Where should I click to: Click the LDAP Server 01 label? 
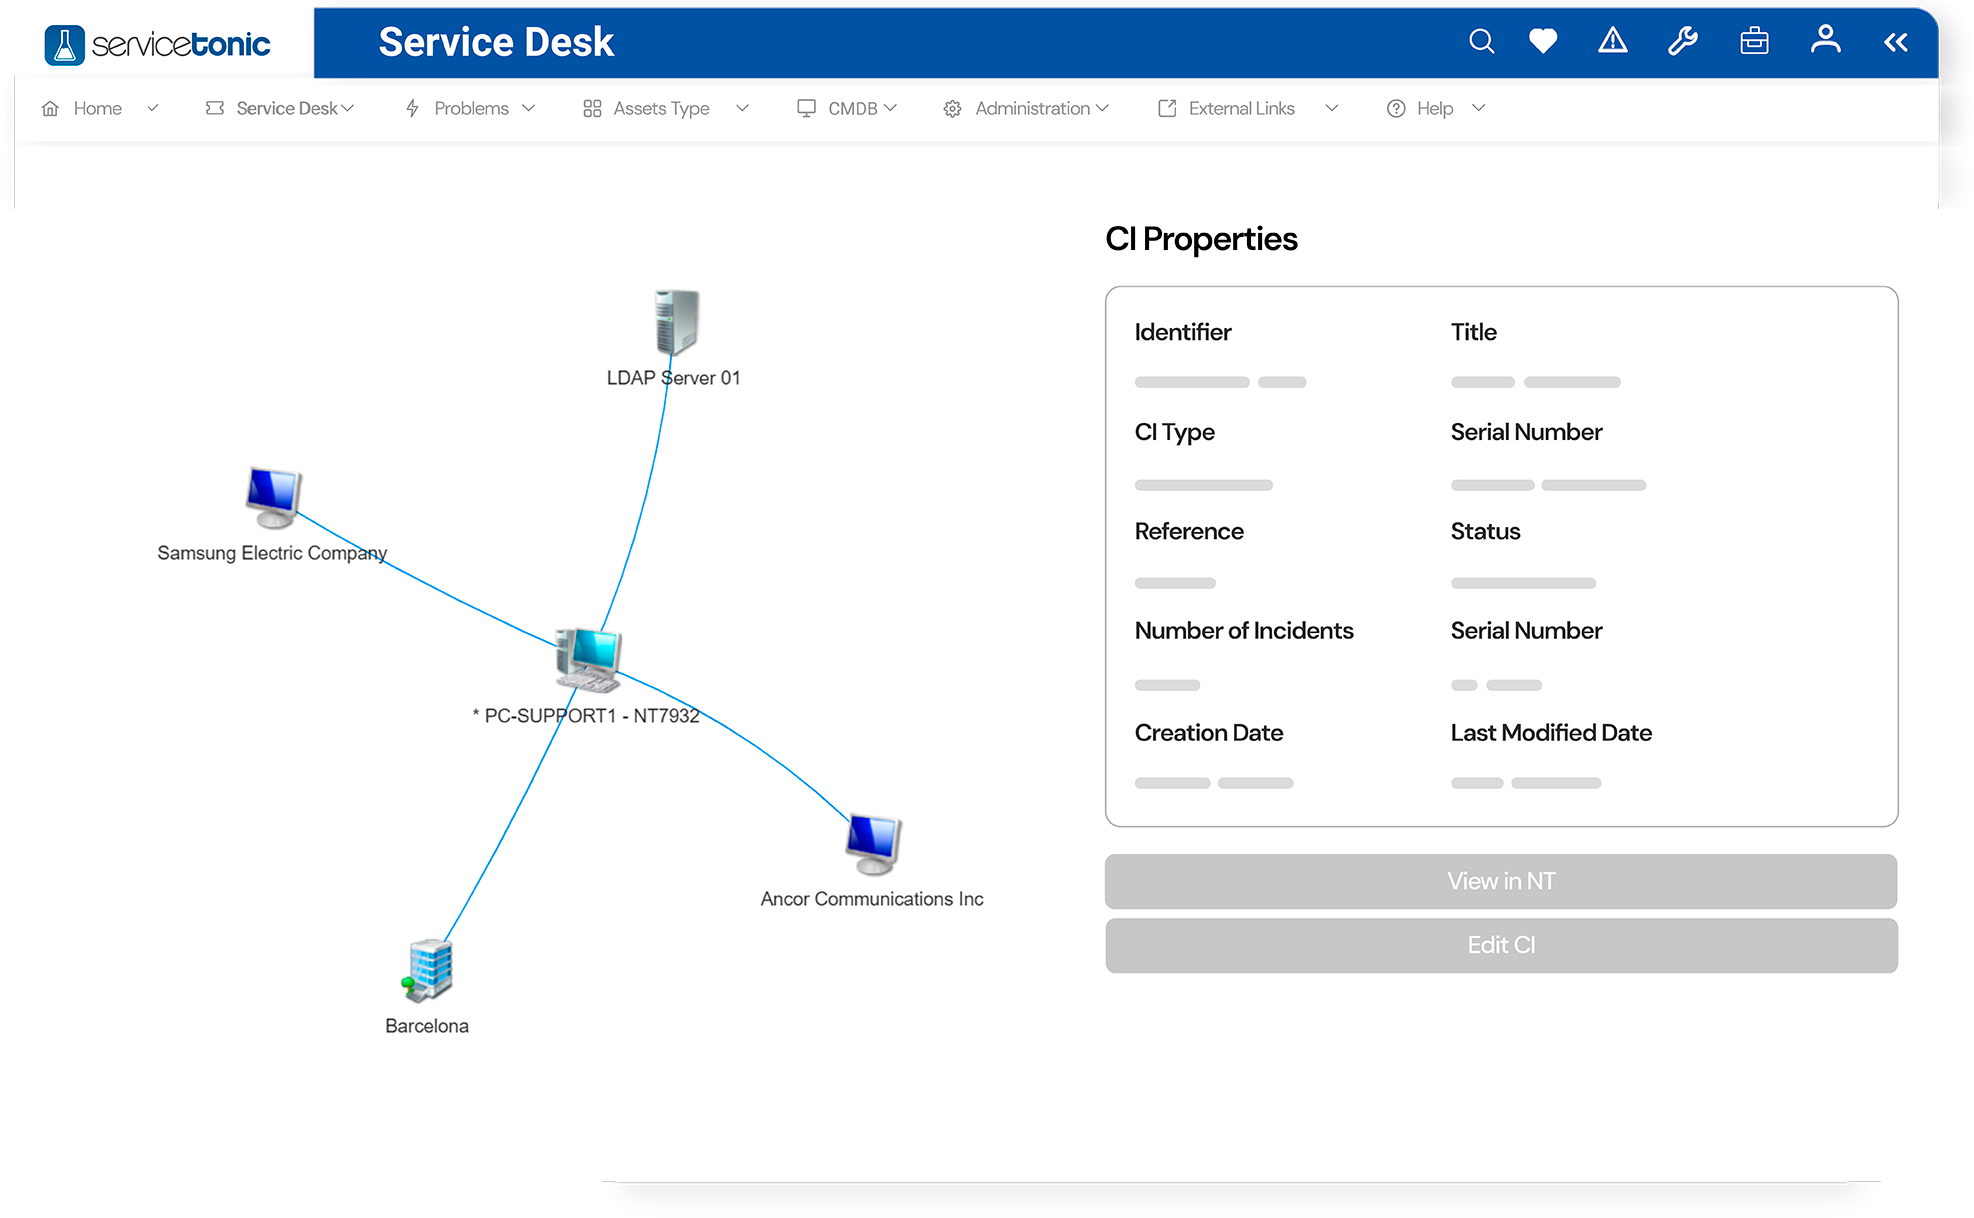[673, 378]
